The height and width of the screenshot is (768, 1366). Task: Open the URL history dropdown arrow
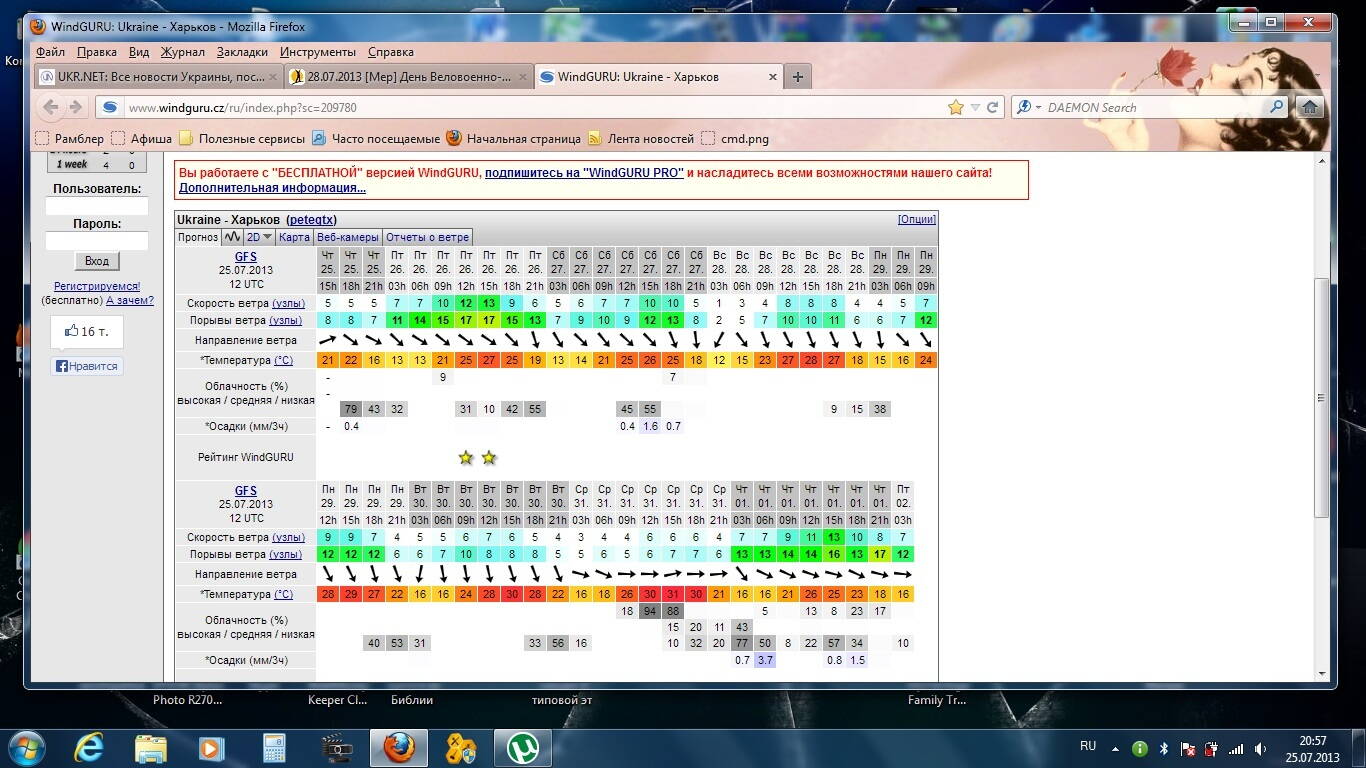click(975, 107)
